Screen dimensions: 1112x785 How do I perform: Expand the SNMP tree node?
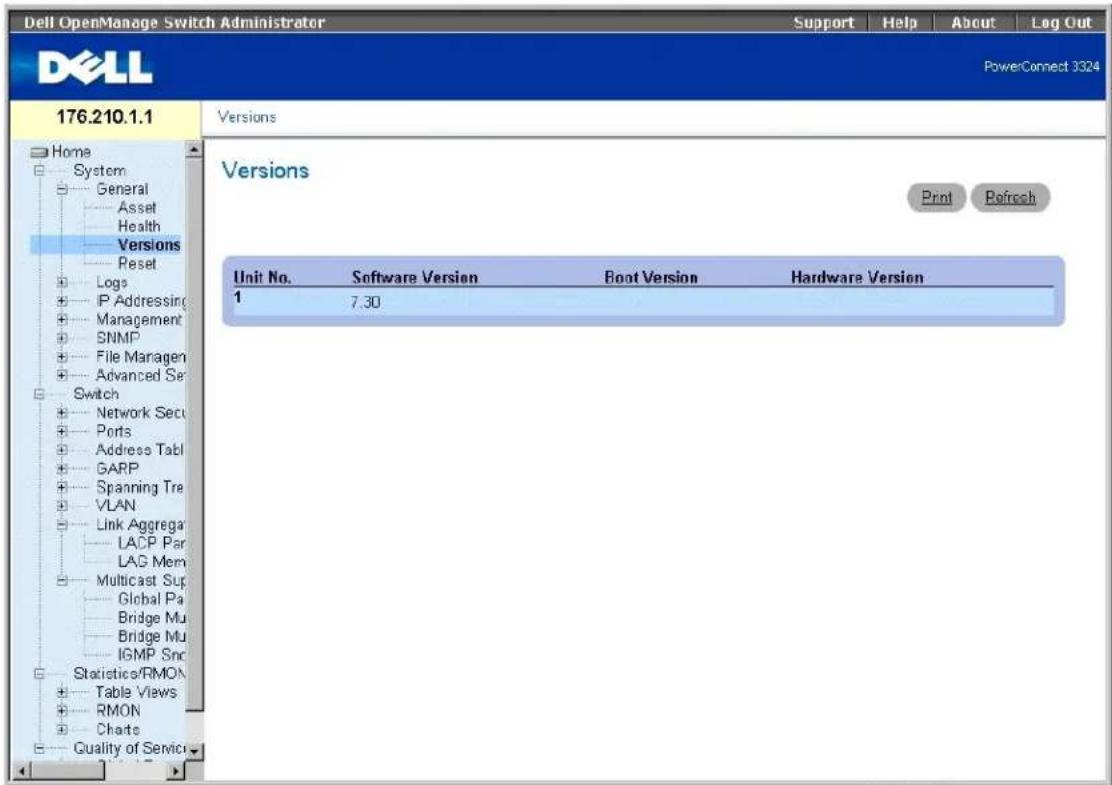62,338
